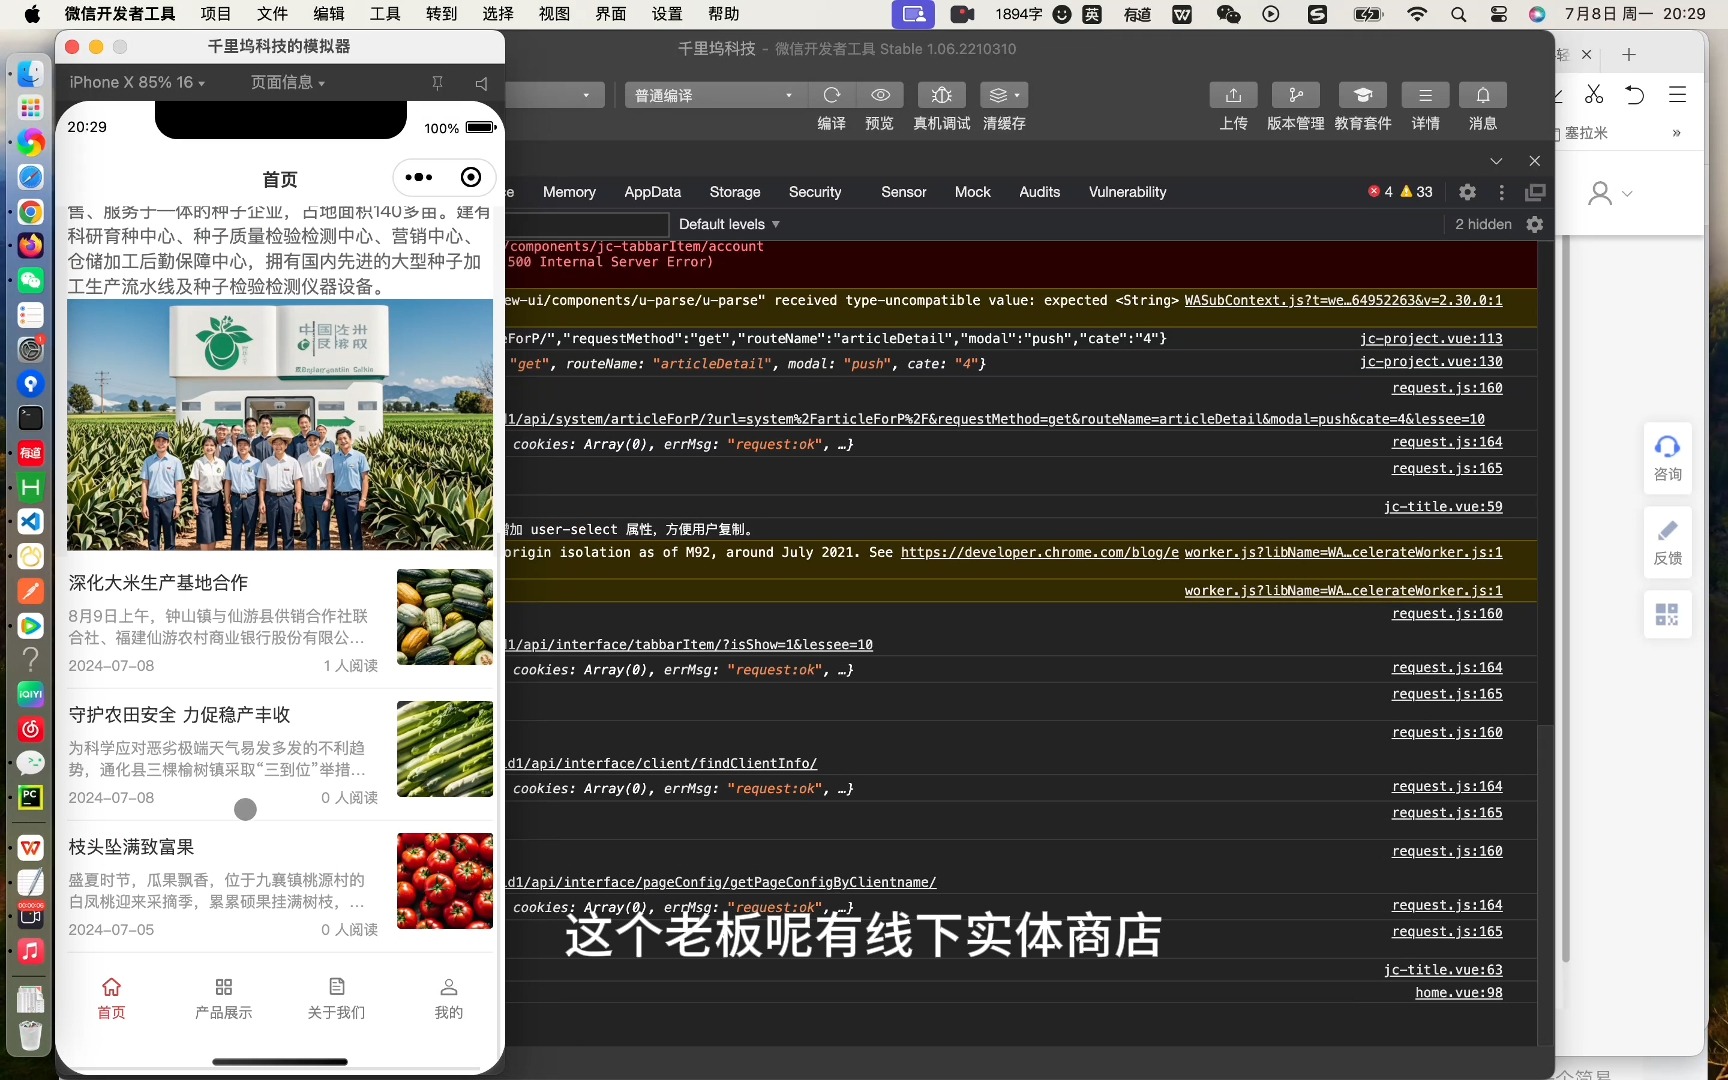Switch to the Security tab
The width and height of the screenshot is (1728, 1080).
coord(815,192)
